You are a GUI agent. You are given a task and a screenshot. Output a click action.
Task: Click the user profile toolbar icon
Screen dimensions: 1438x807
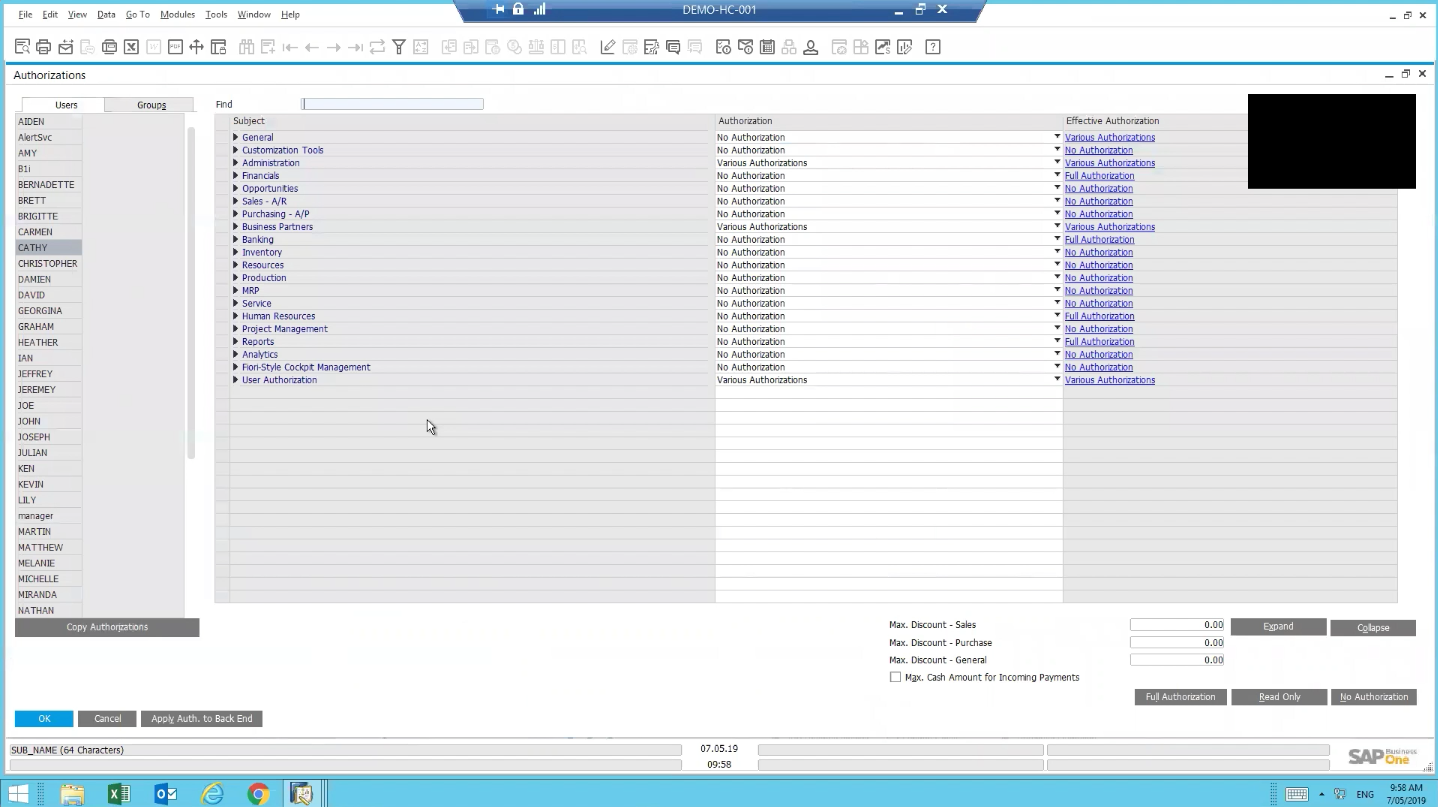click(x=811, y=47)
